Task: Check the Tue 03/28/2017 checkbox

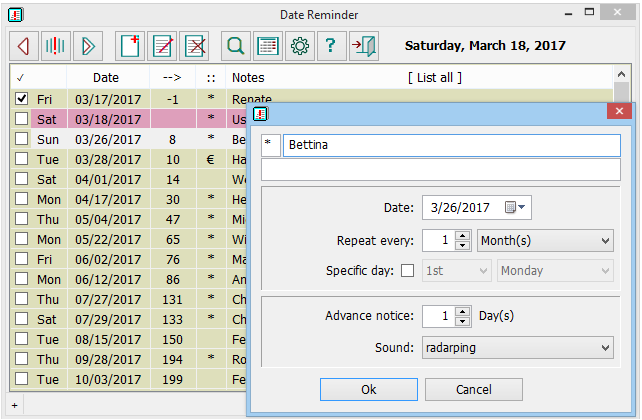Action: coord(21,158)
